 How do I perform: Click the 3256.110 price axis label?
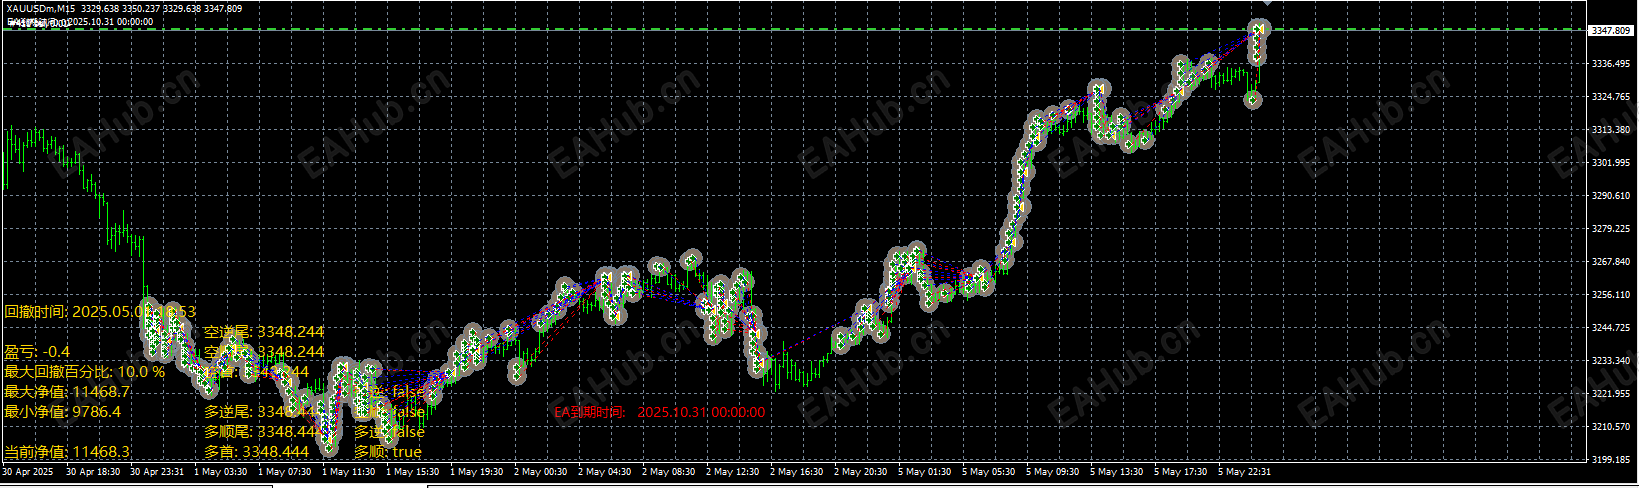(1610, 295)
